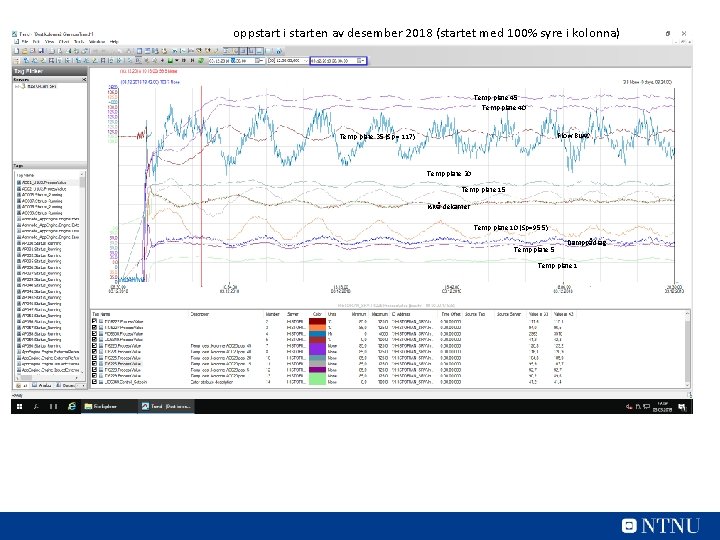
Task: Click the tag table vertical scrollbar
Action: [687, 348]
